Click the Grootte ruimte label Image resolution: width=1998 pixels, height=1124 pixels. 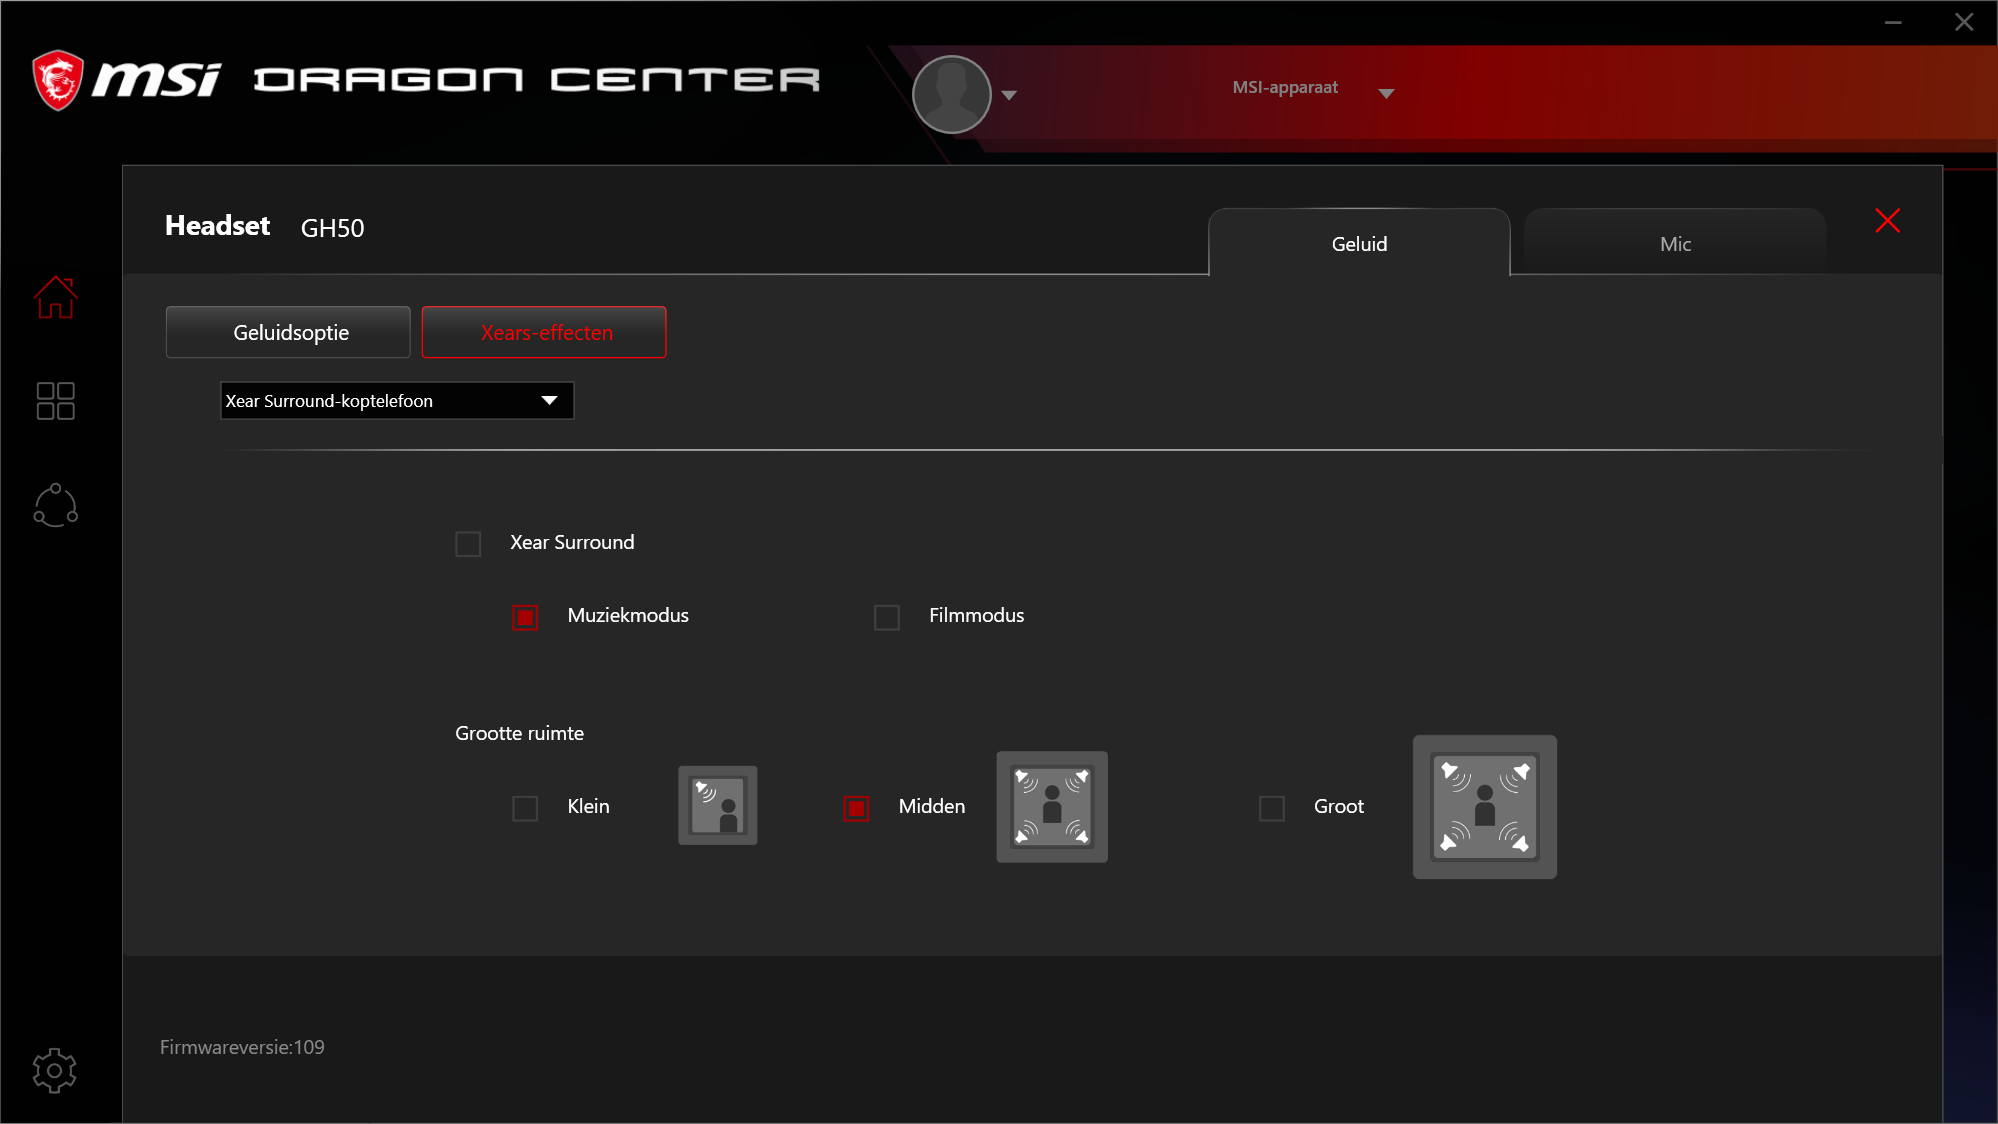coord(519,733)
